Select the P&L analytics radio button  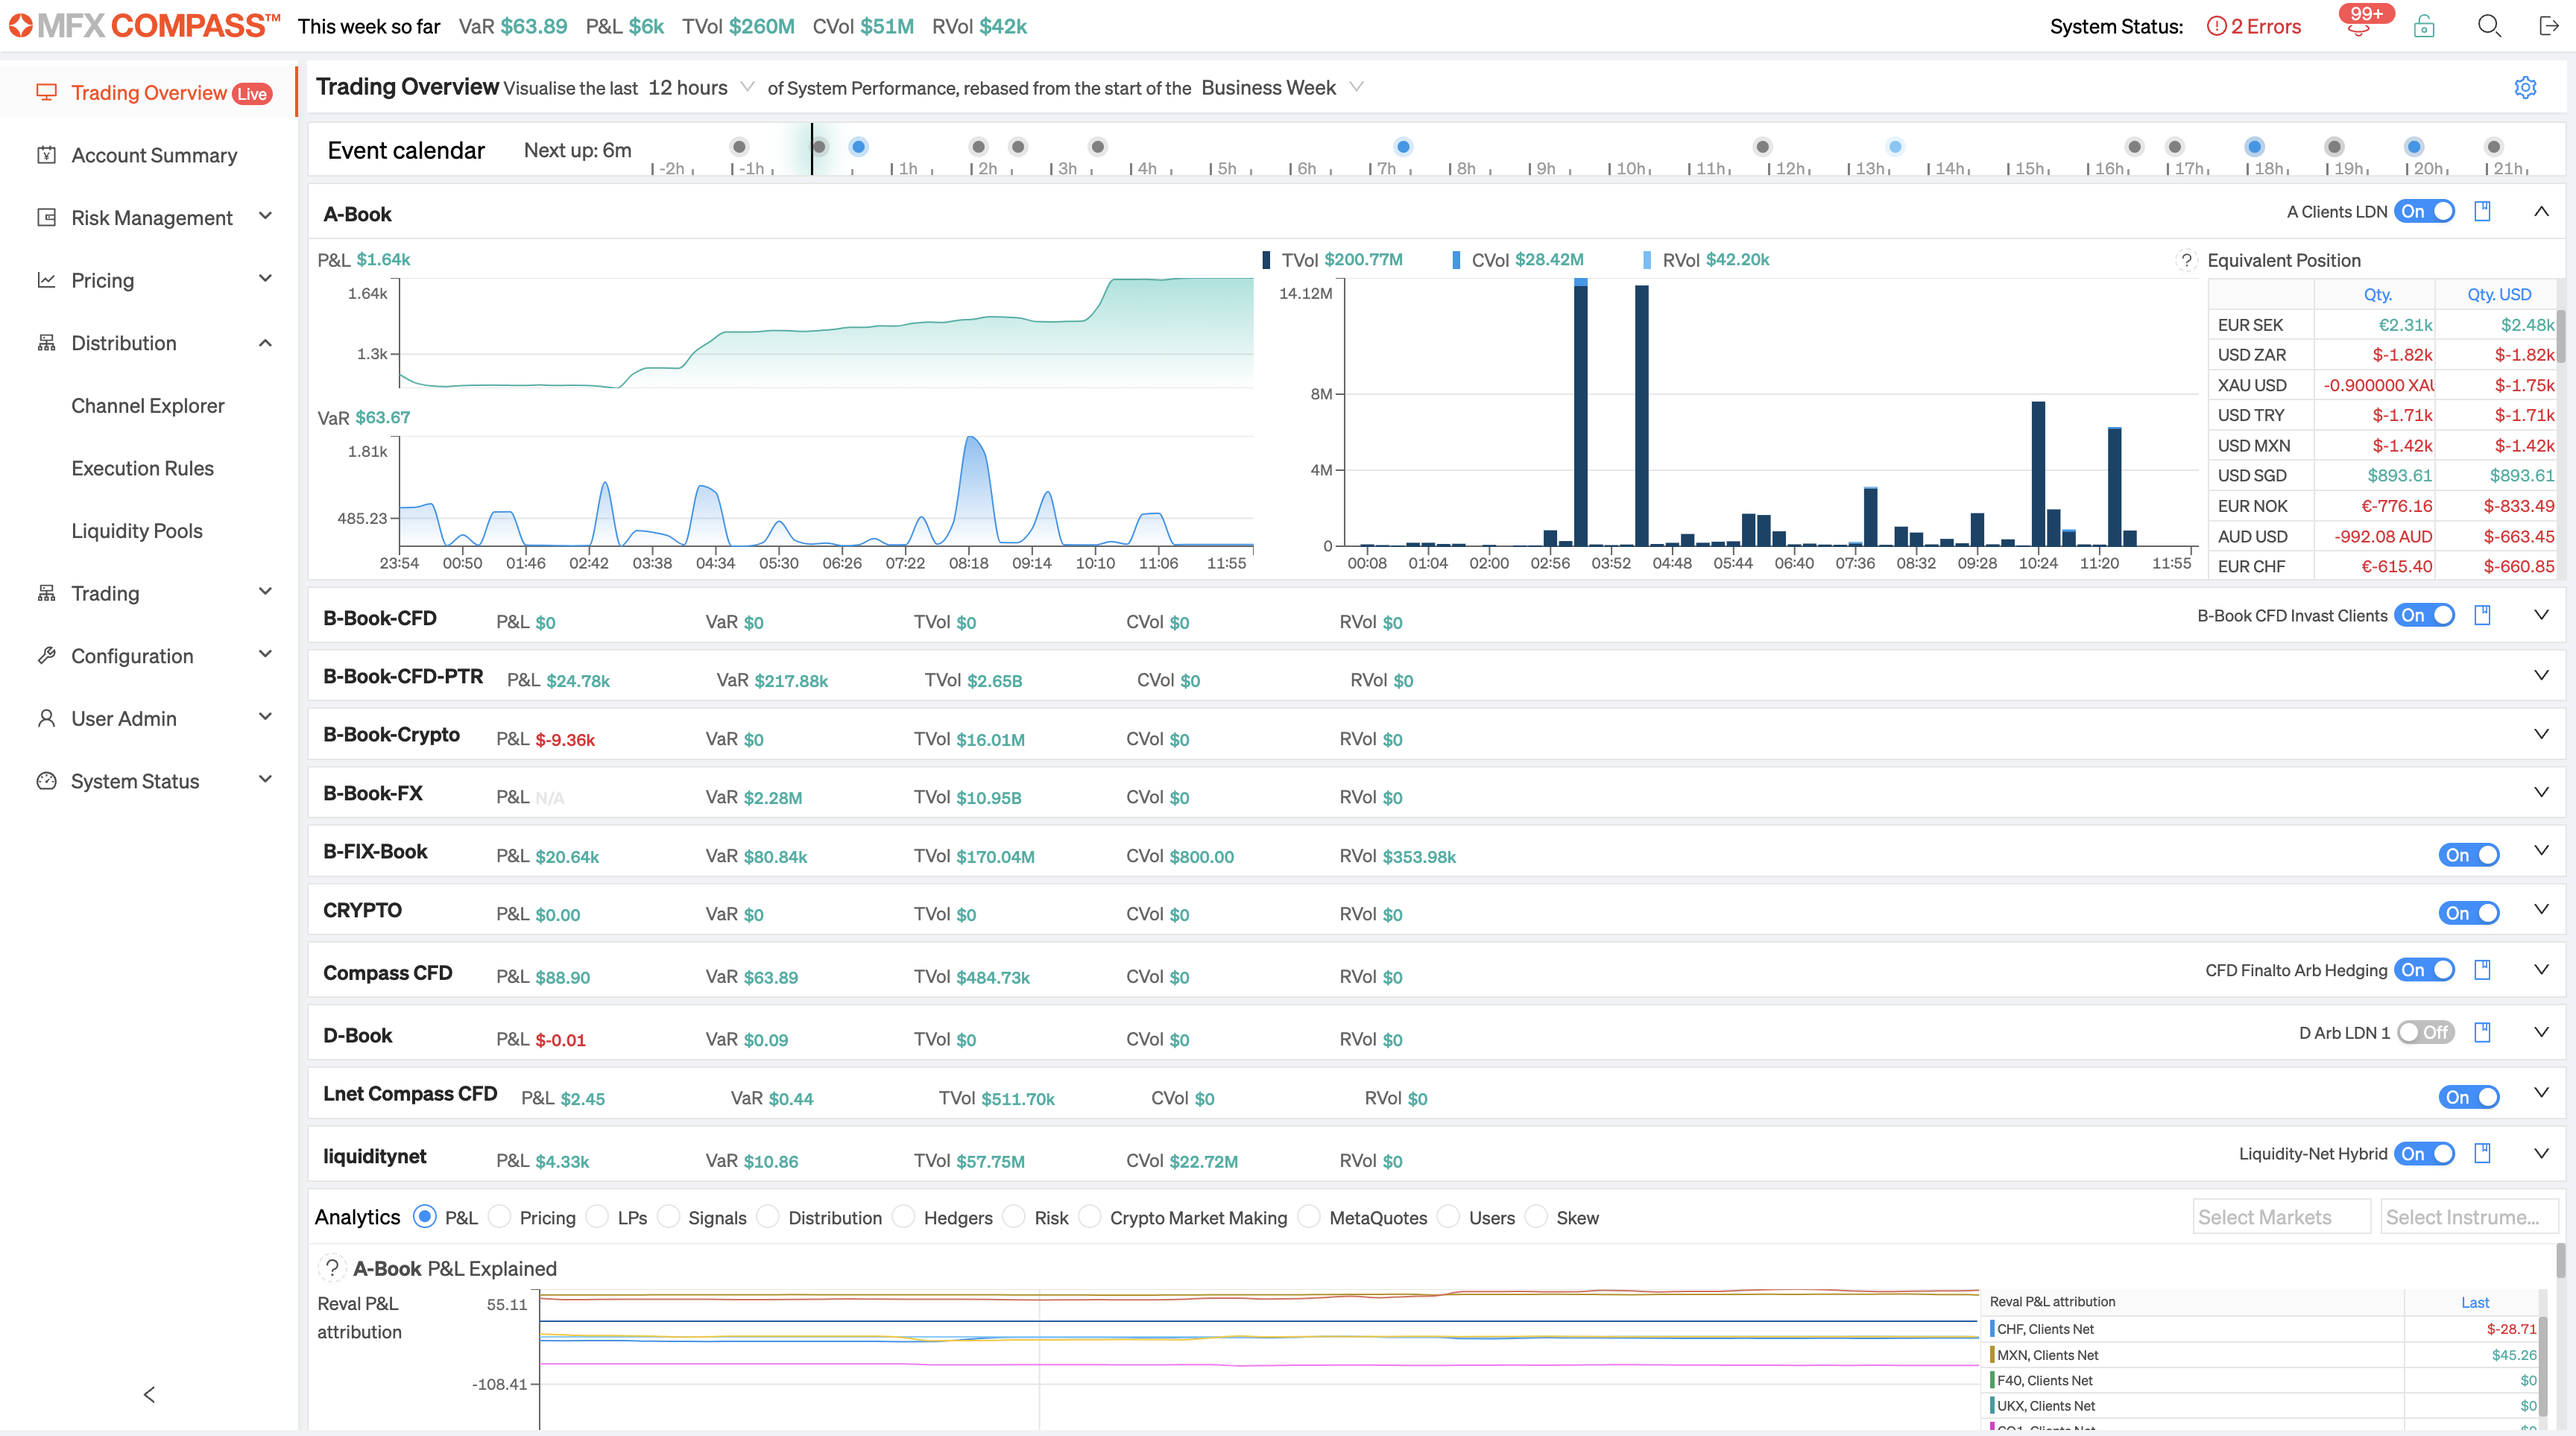[x=425, y=1217]
